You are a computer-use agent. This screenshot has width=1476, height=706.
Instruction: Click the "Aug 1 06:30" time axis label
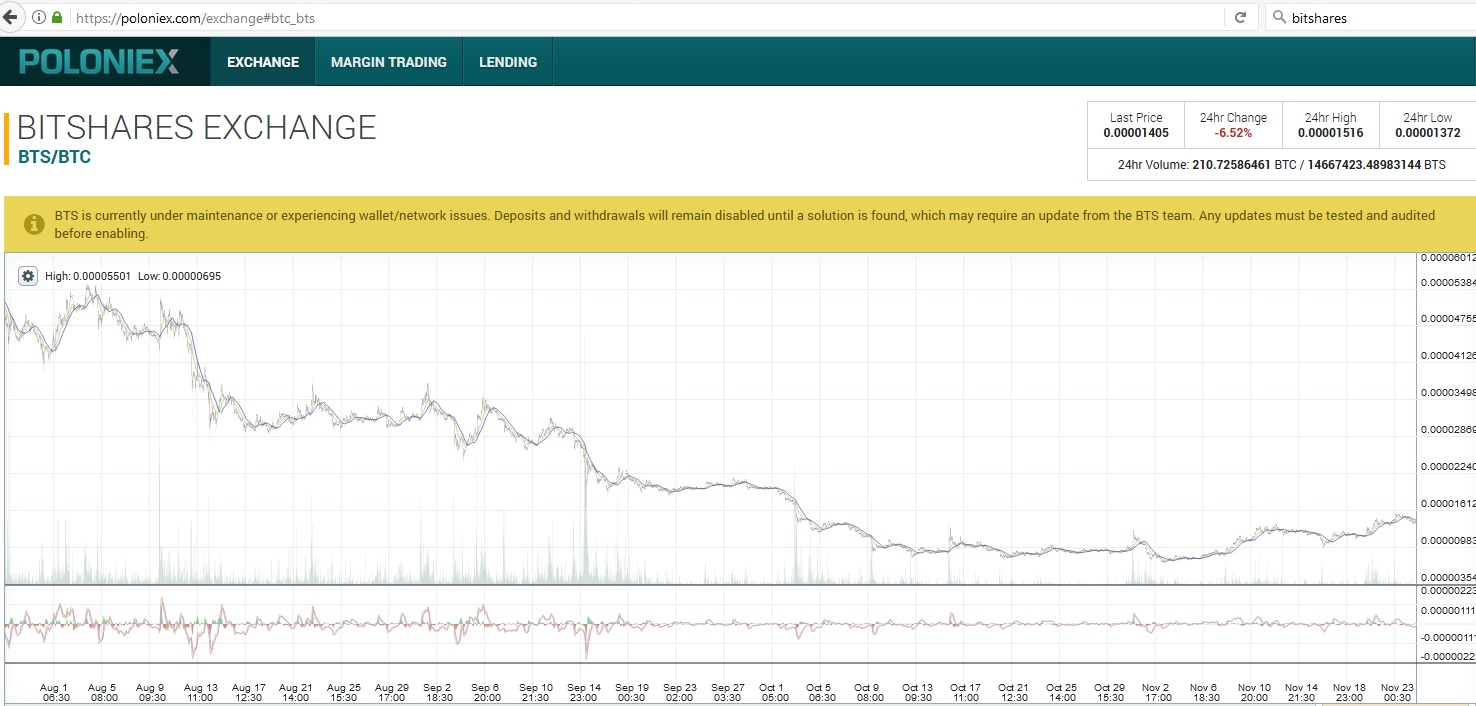click(x=55, y=692)
